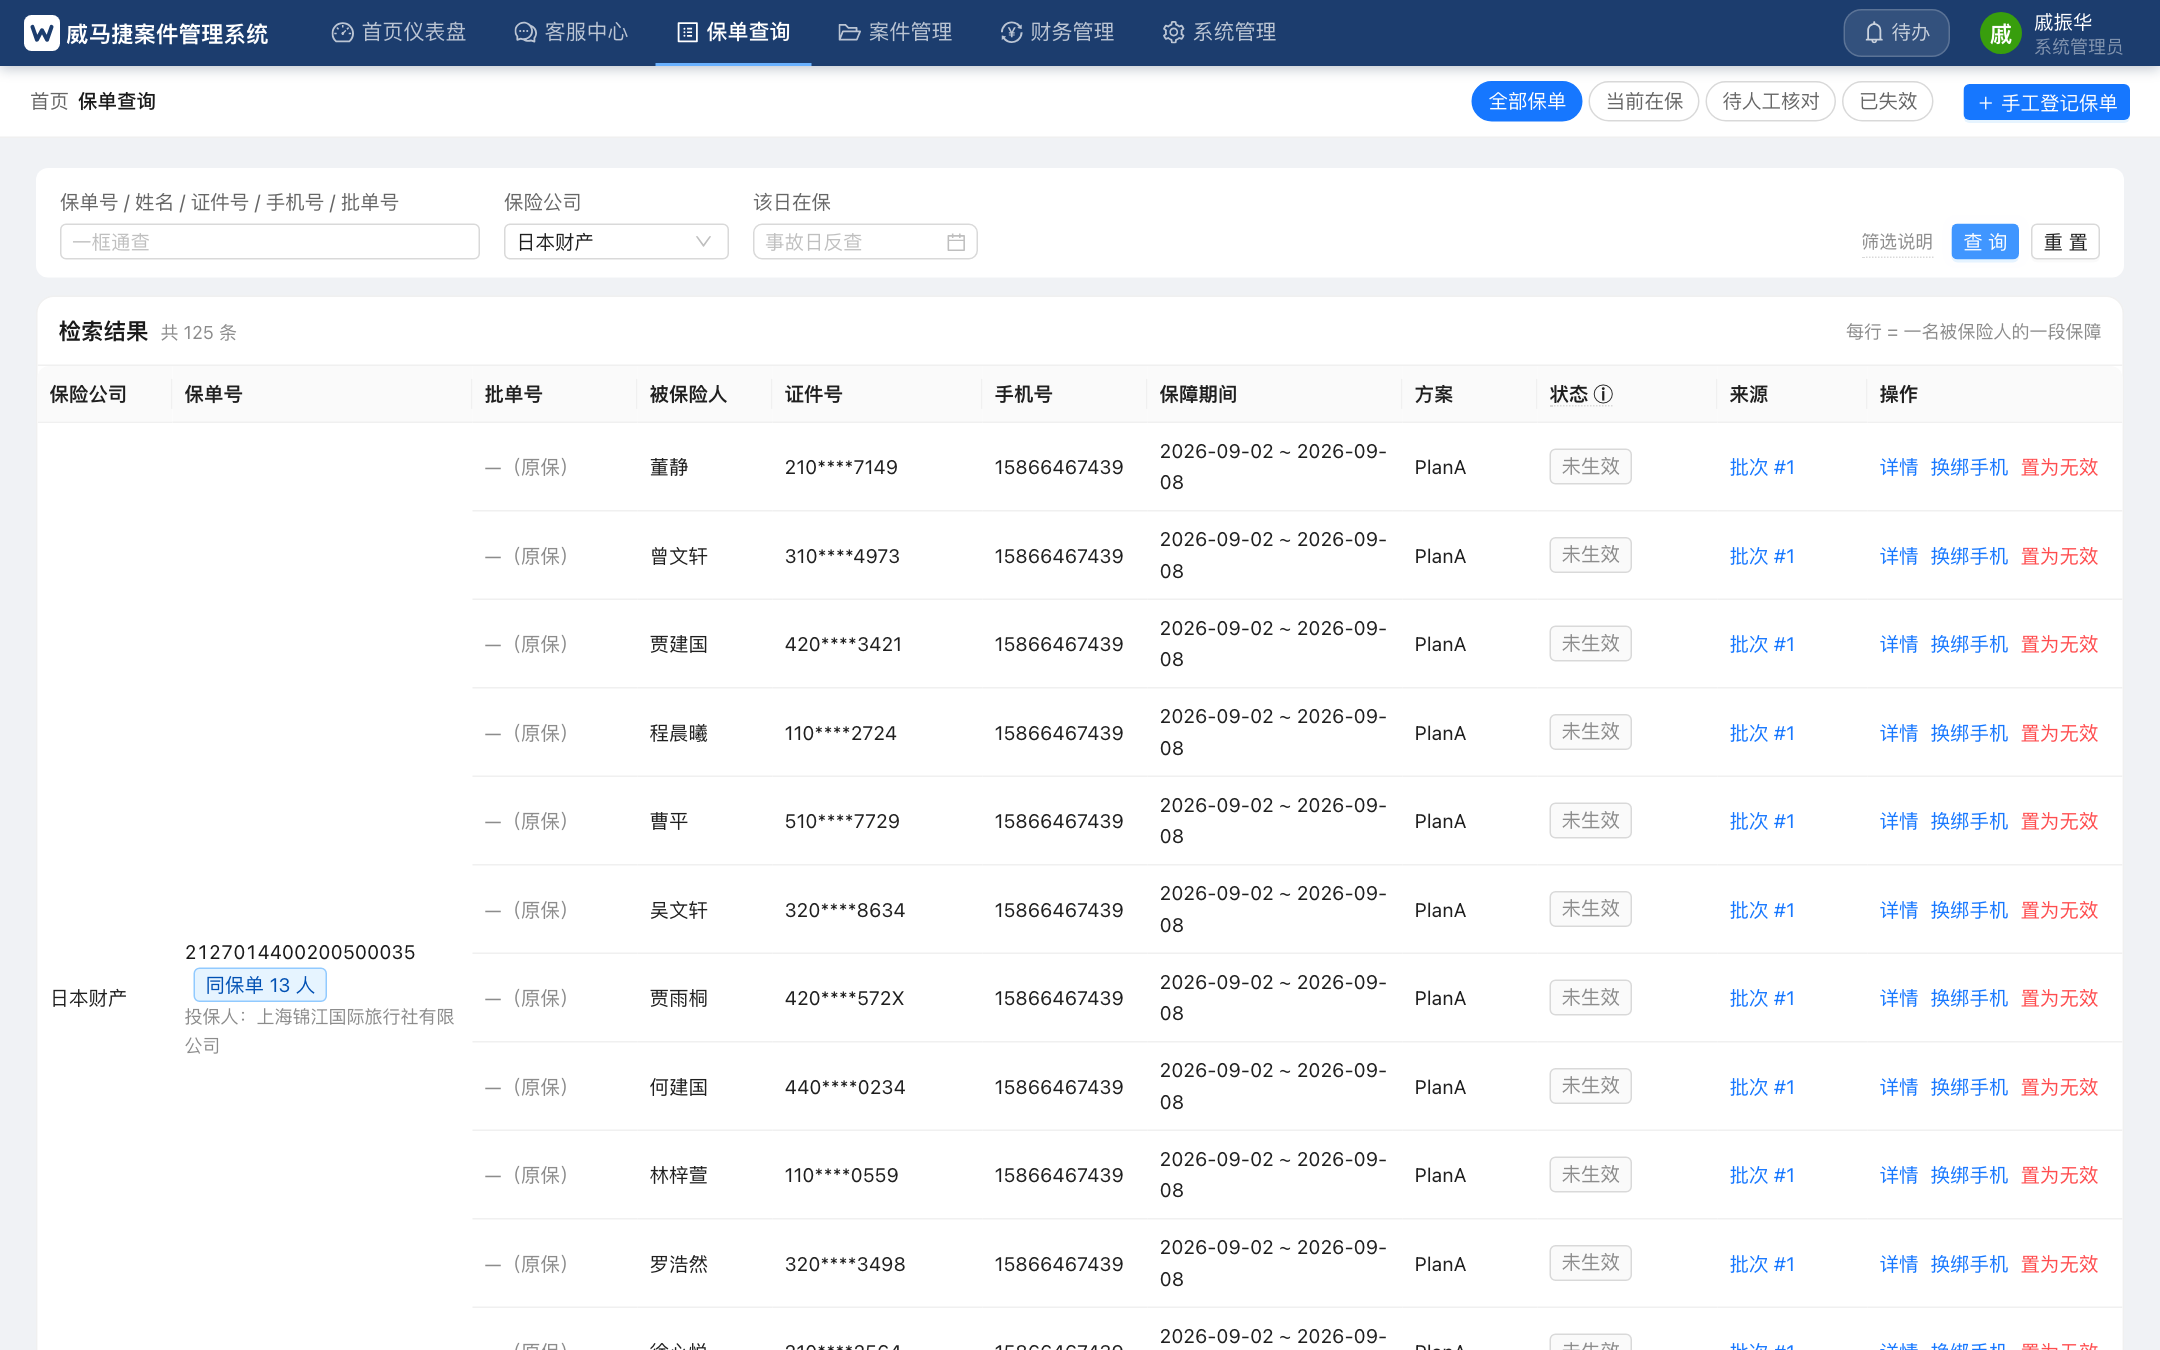Open 详情 for 林梓萱

click(1899, 1175)
